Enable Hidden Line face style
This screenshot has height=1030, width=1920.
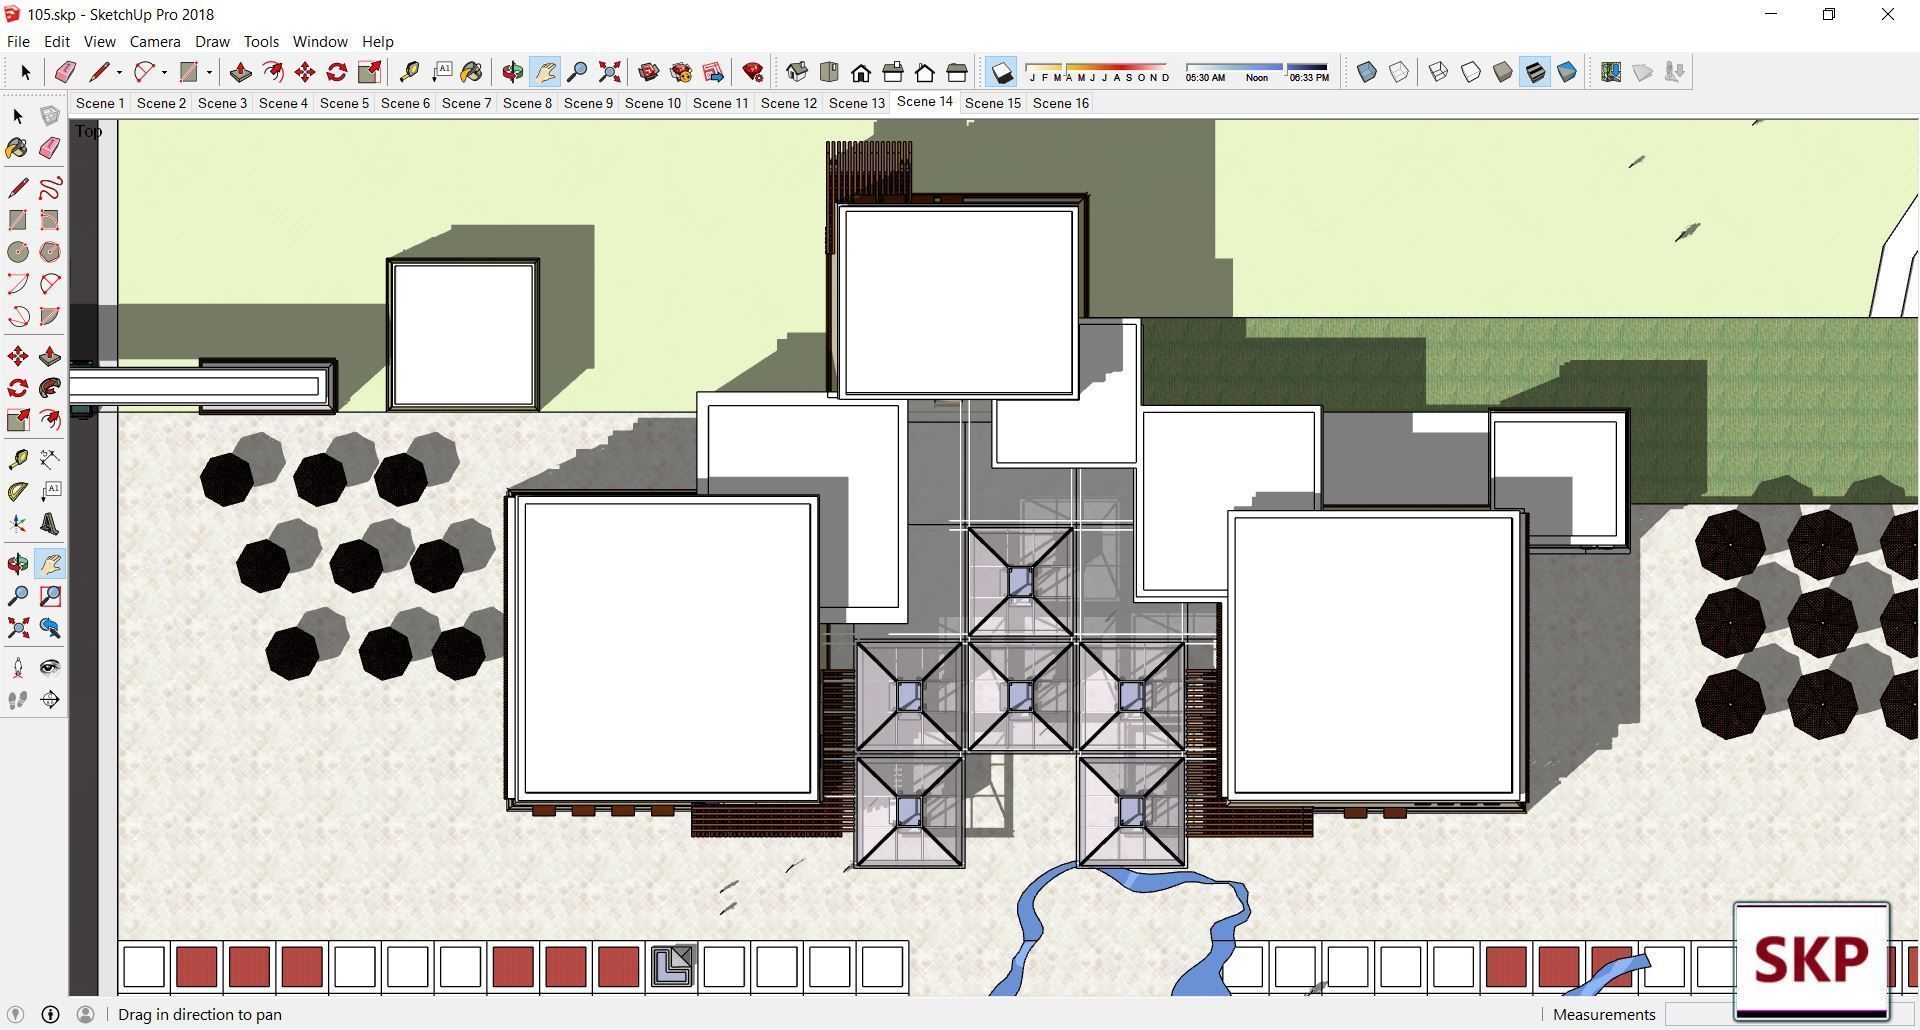click(x=1470, y=72)
